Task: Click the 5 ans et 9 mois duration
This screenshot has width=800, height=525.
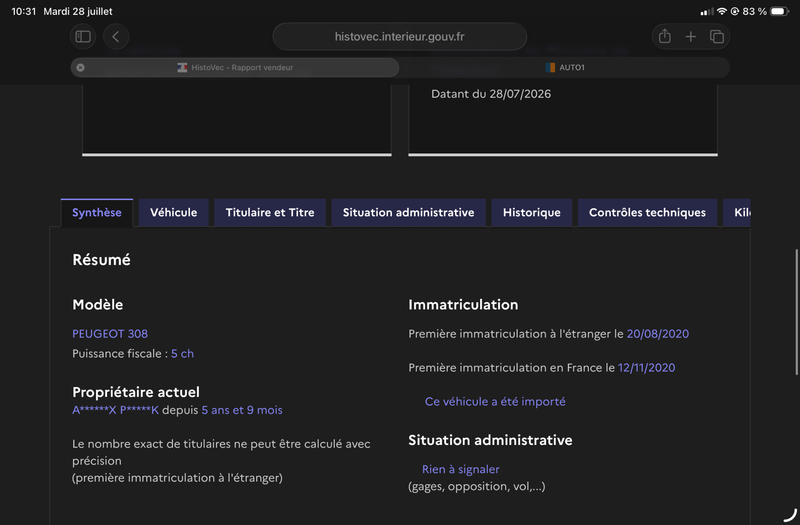Action: 242,410
